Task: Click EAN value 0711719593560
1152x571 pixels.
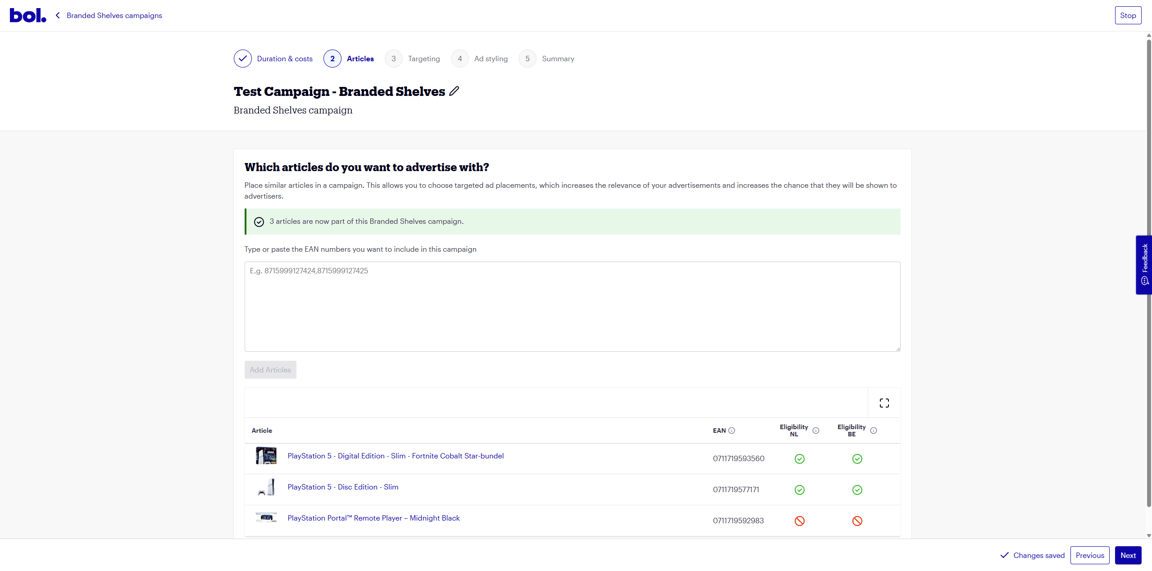Action: (738, 459)
